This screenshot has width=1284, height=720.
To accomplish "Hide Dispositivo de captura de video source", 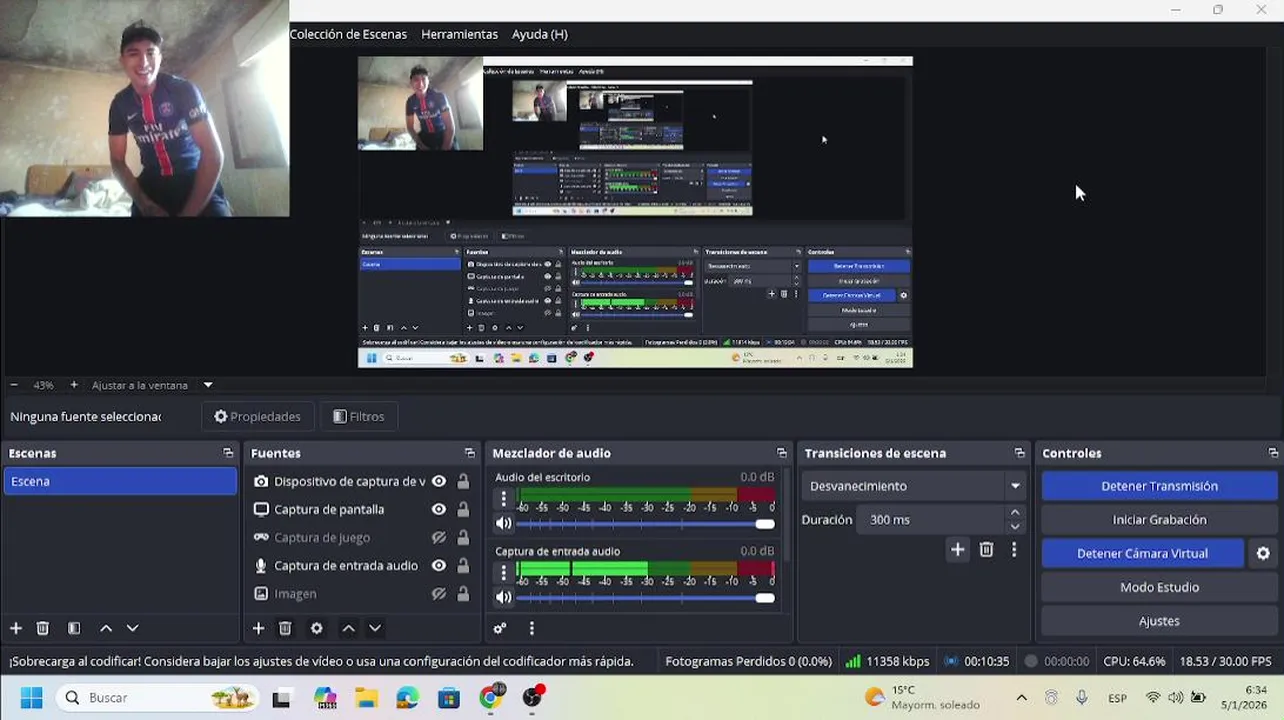I will 438,481.
